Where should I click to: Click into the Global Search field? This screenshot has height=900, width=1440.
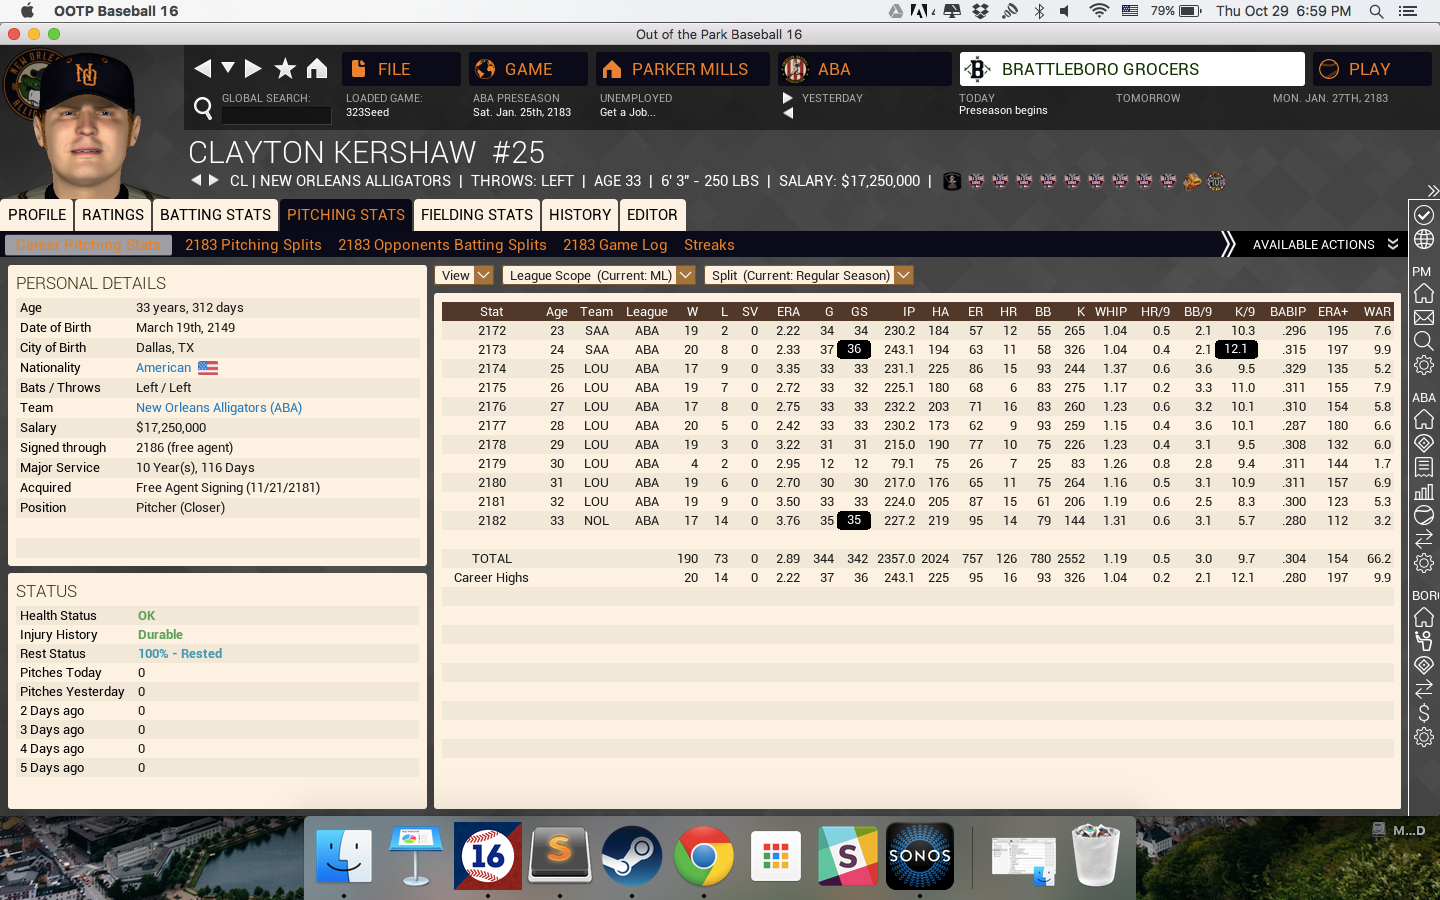pyautogui.click(x=276, y=115)
